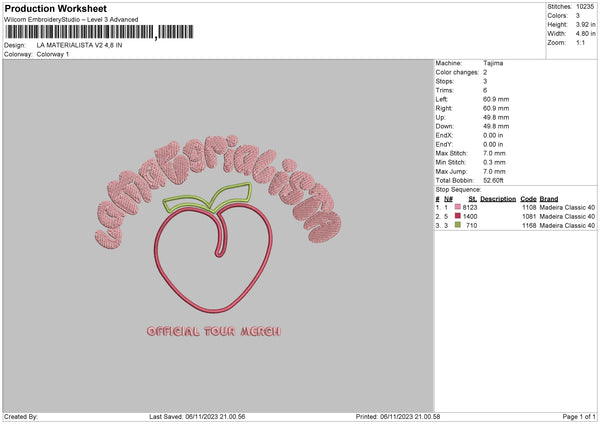The width and height of the screenshot is (600, 424).
Task: Click the Machine value Tajima
Action: (x=493, y=63)
